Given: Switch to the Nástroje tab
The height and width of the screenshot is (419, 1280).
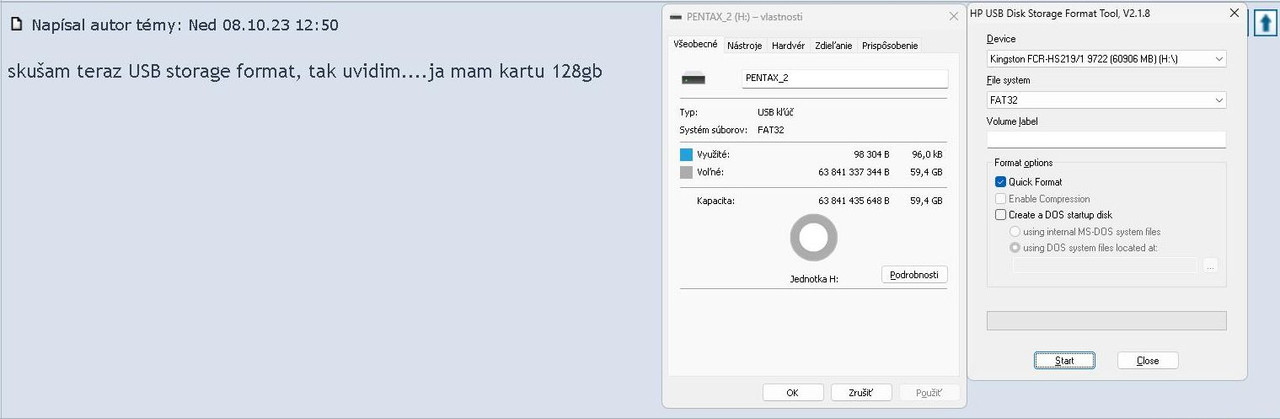Looking at the screenshot, I should (x=744, y=45).
